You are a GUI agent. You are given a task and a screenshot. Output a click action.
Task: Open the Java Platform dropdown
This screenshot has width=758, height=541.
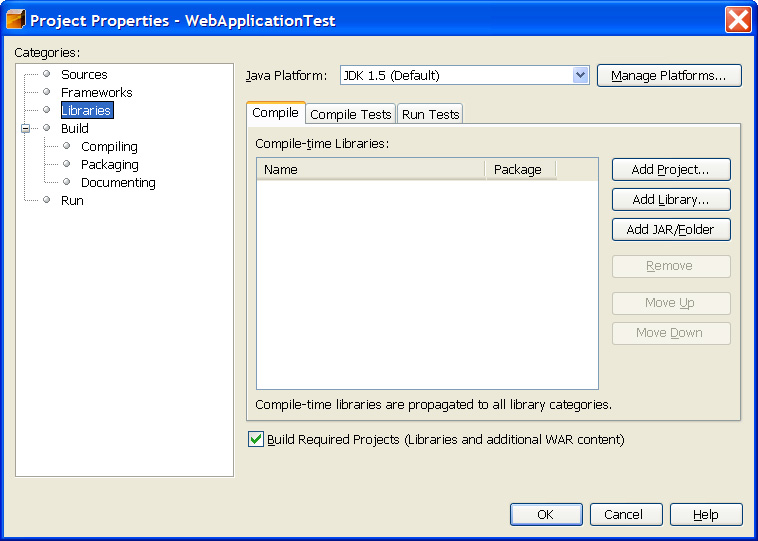pyautogui.click(x=580, y=75)
